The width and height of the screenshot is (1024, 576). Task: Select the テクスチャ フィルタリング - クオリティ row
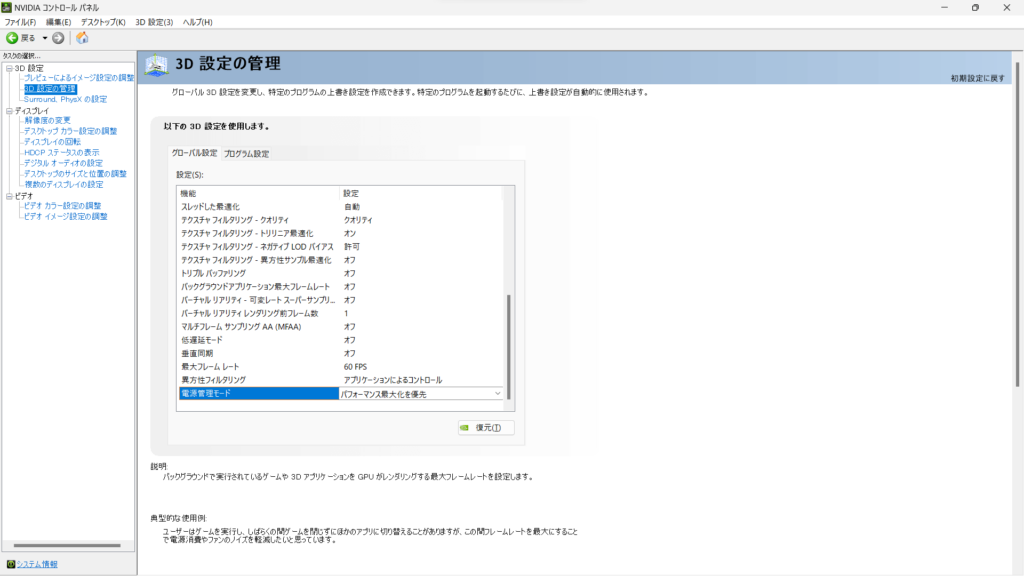click(x=341, y=220)
